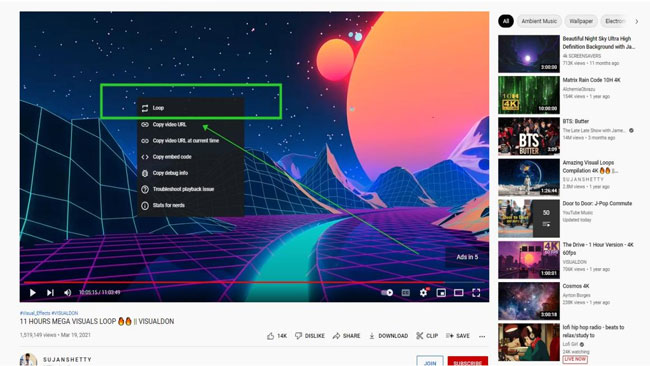Select the Wallpaper filter chip
This screenshot has height=366, width=650.
tap(581, 21)
